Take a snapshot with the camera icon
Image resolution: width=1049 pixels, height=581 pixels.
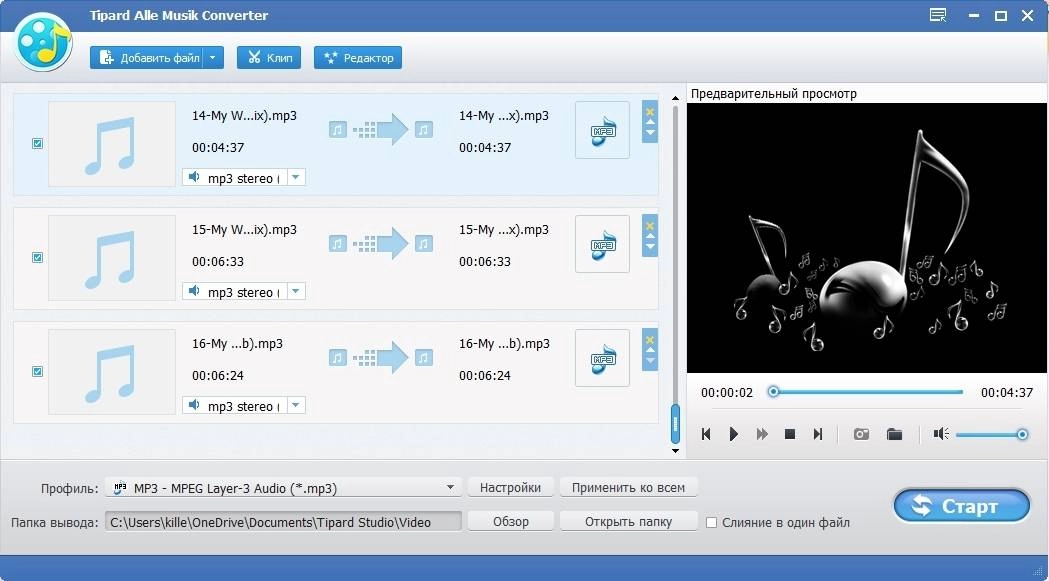pos(861,434)
